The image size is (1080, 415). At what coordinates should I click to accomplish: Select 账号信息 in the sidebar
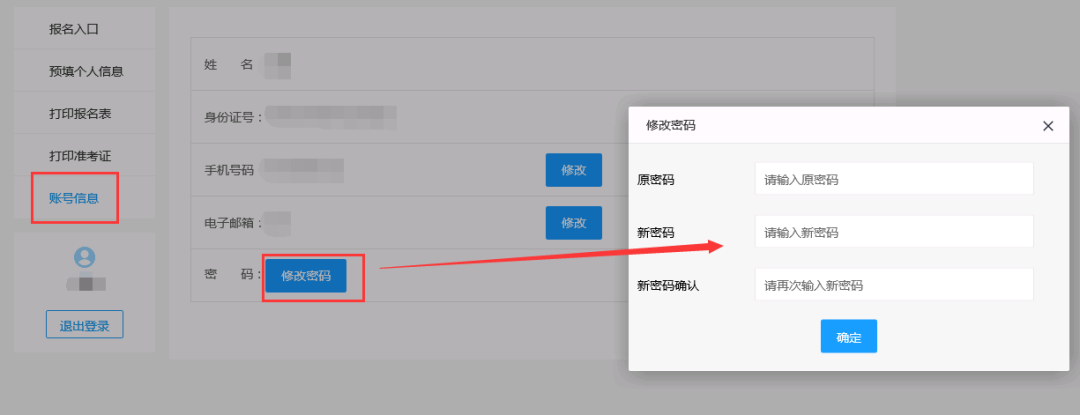[74, 198]
